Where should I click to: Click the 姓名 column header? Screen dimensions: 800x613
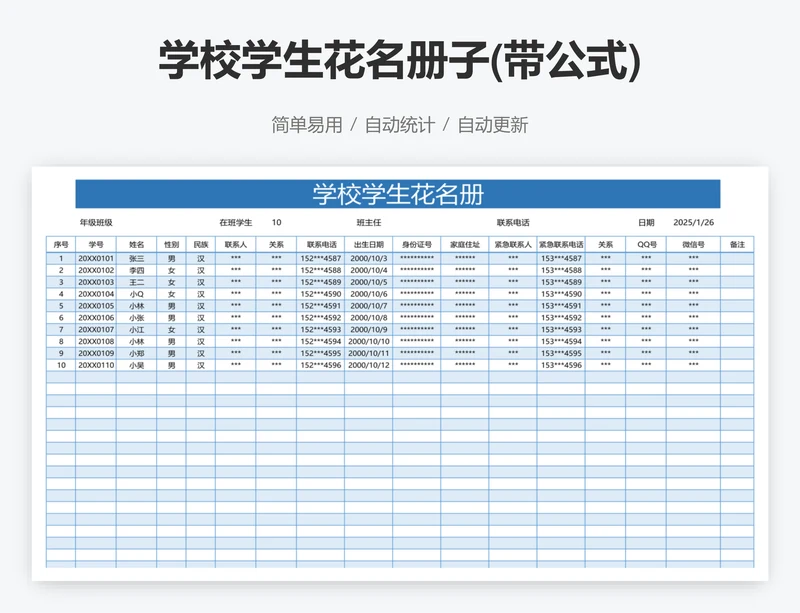[x=137, y=244]
